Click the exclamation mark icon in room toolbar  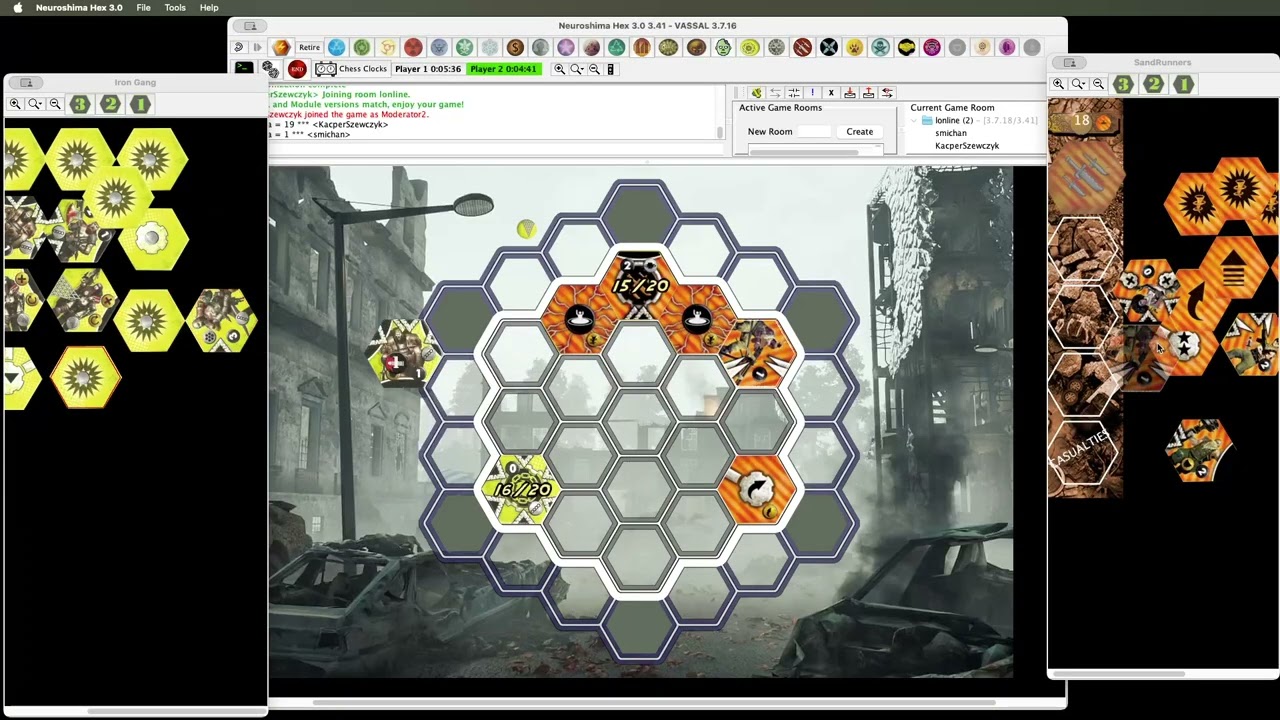click(x=812, y=93)
